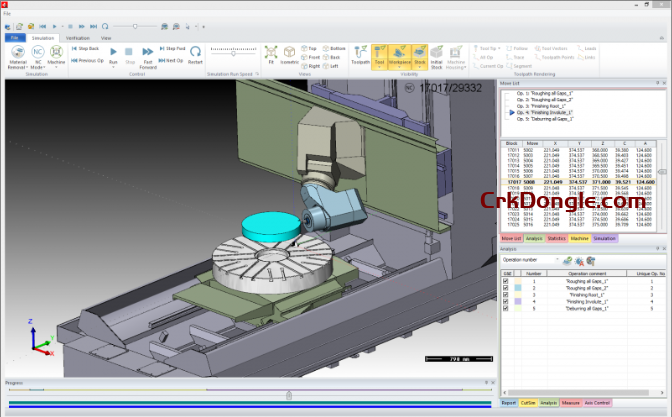Uncheck the operation 5 Deburring checkbox
The height and width of the screenshot is (417, 672).
pos(506,308)
